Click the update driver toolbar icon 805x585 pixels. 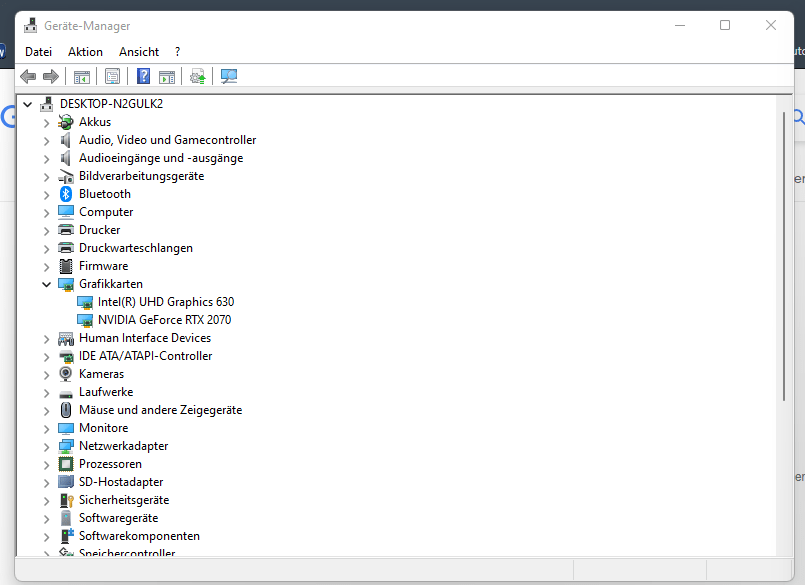(x=198, y=77)
